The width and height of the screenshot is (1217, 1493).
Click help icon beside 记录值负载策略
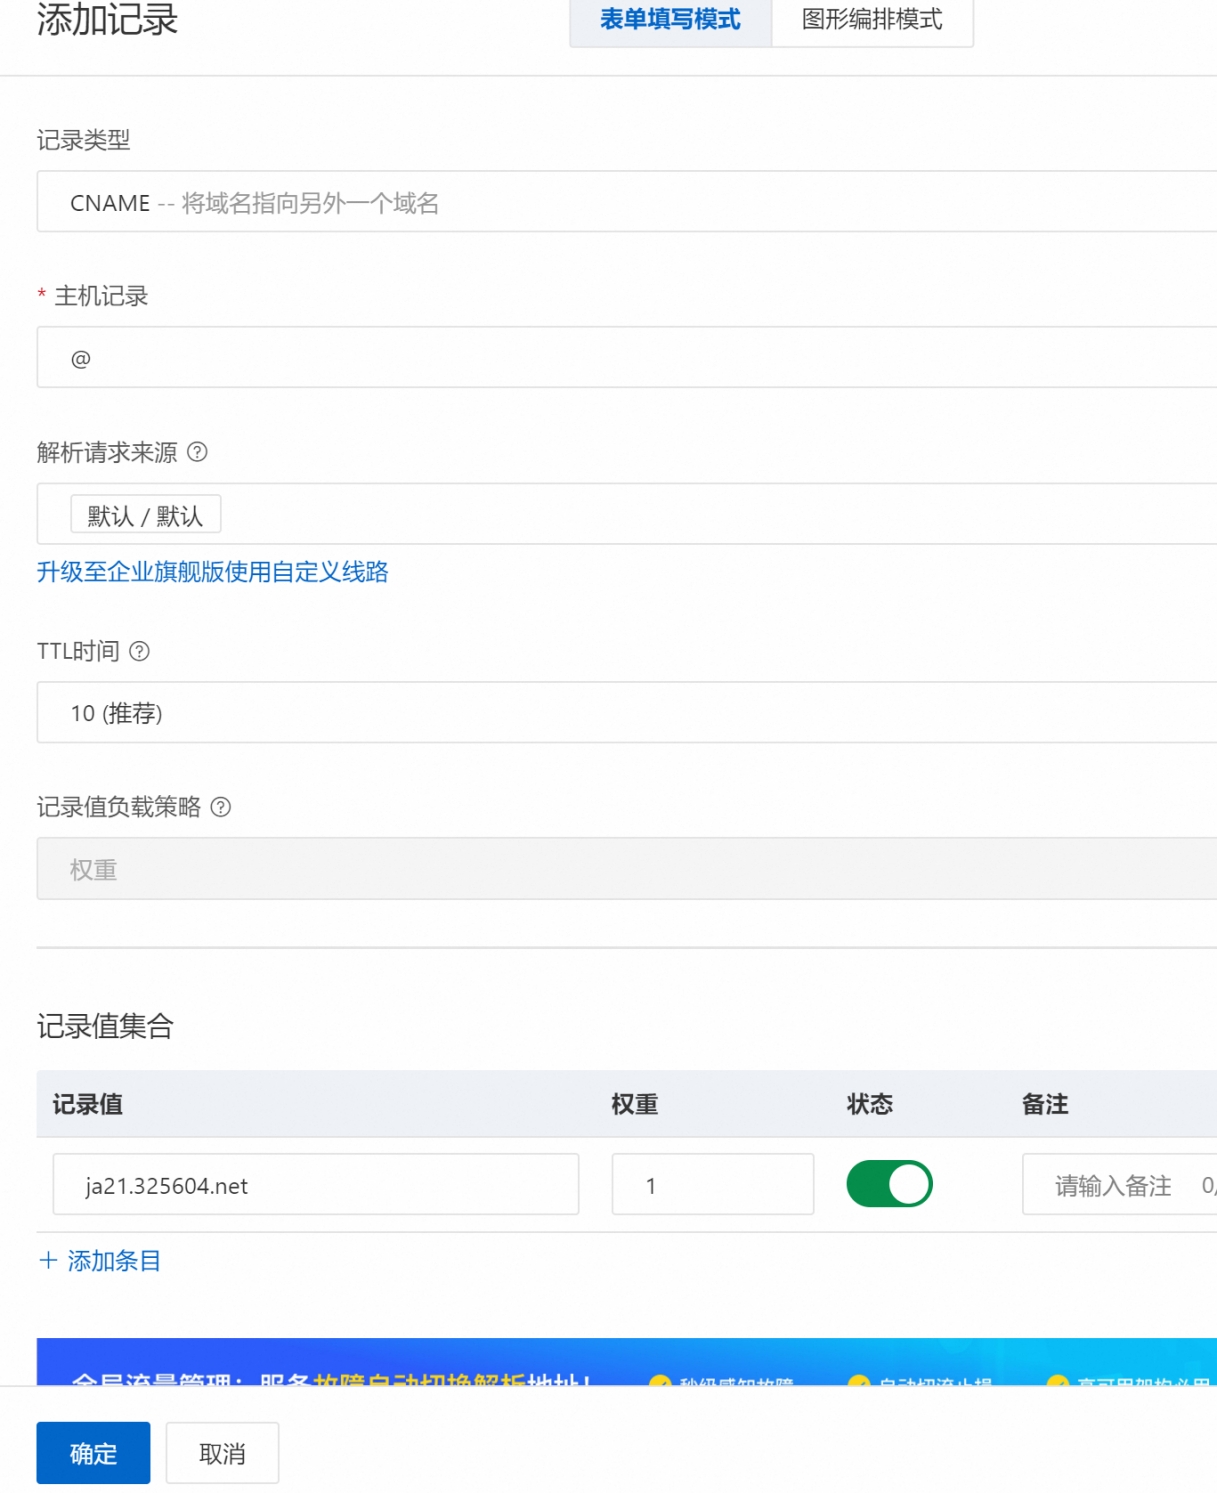coord(221,807)
